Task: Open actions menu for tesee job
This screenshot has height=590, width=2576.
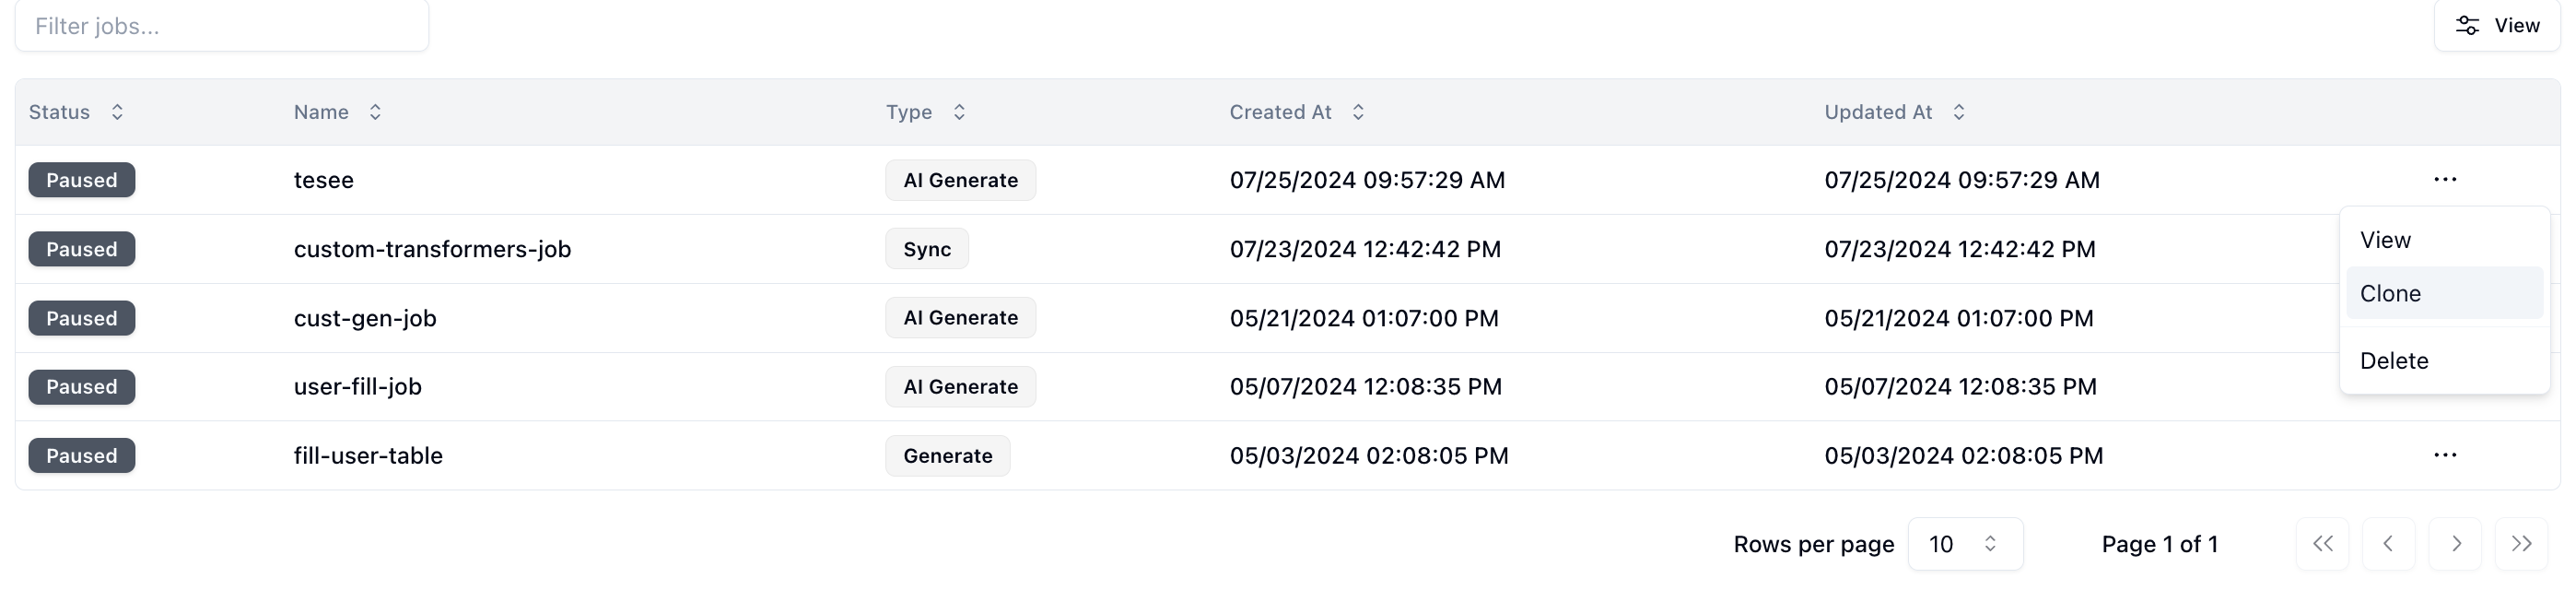Action: click(x=2444, y=180)
